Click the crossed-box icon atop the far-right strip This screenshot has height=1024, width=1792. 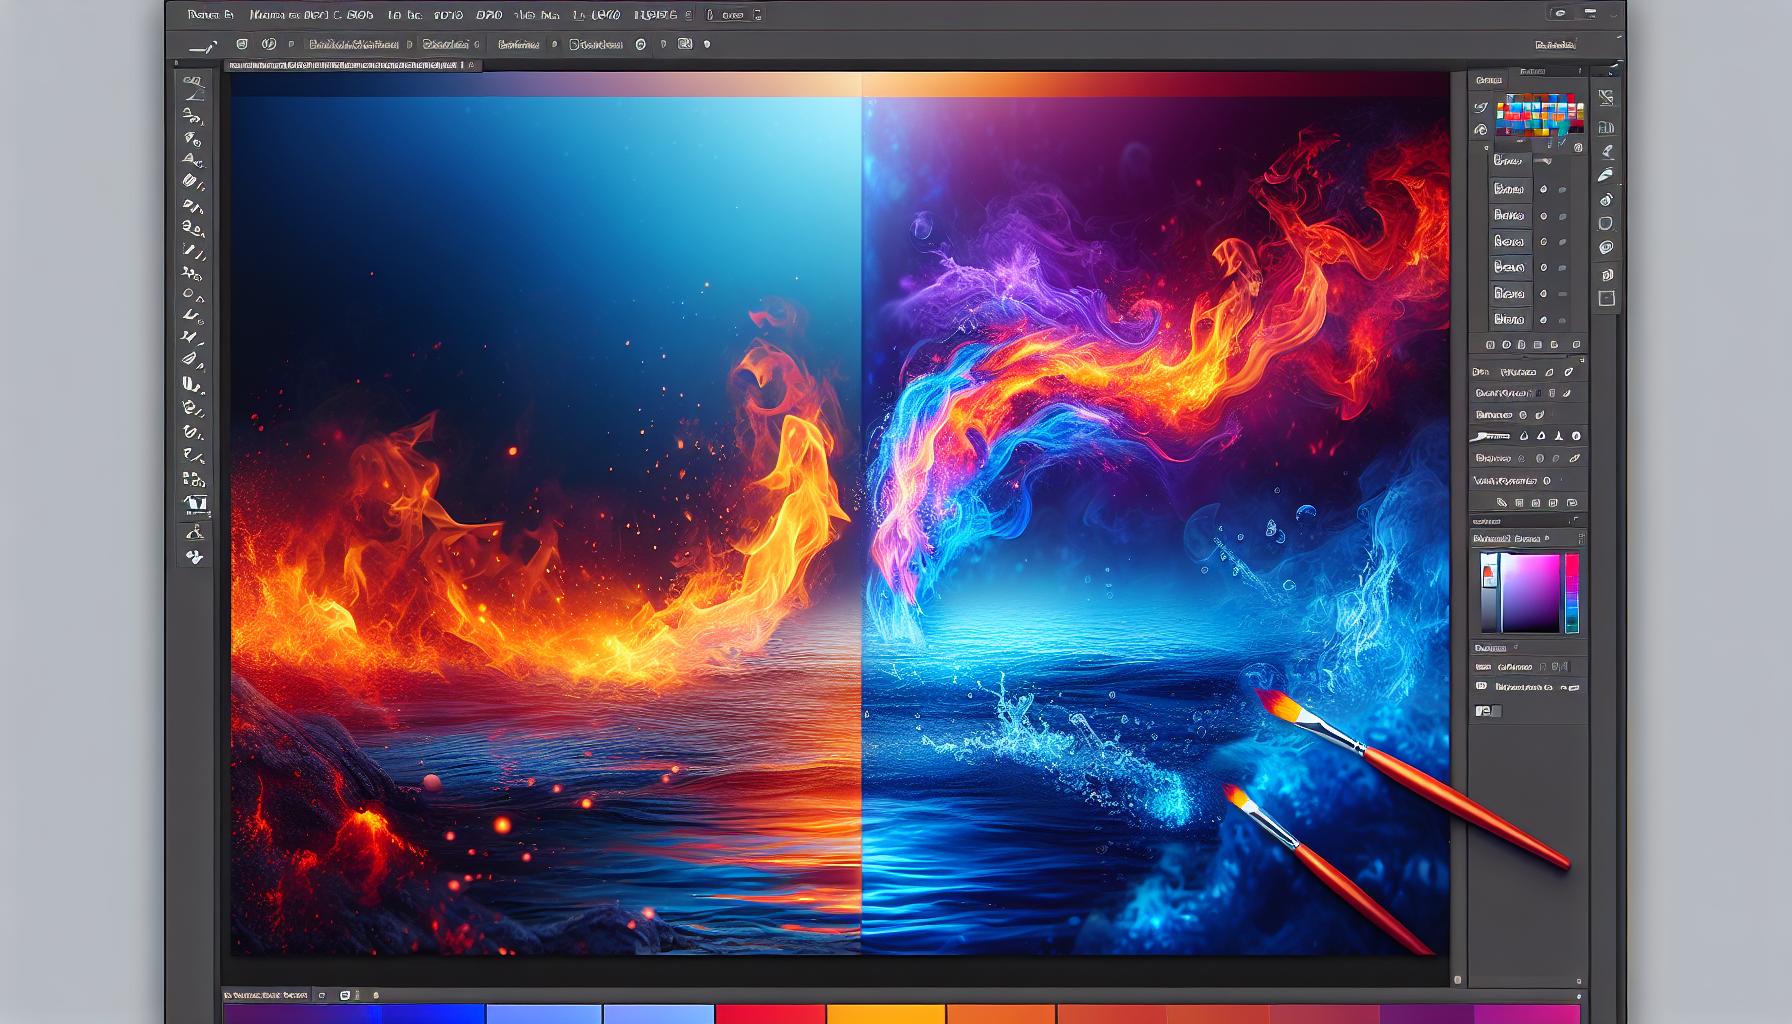pos(1606,98)
